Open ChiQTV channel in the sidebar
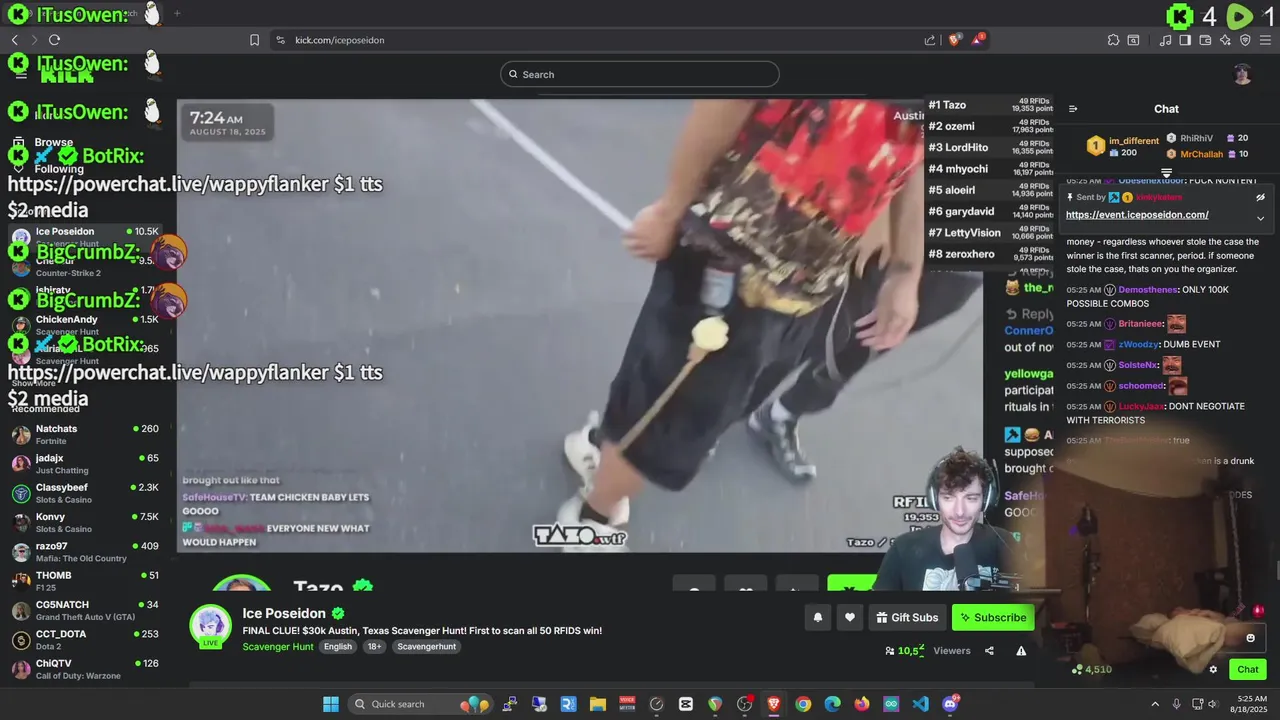This screenshot has height=720, width=1280. (x=85, y=669)
